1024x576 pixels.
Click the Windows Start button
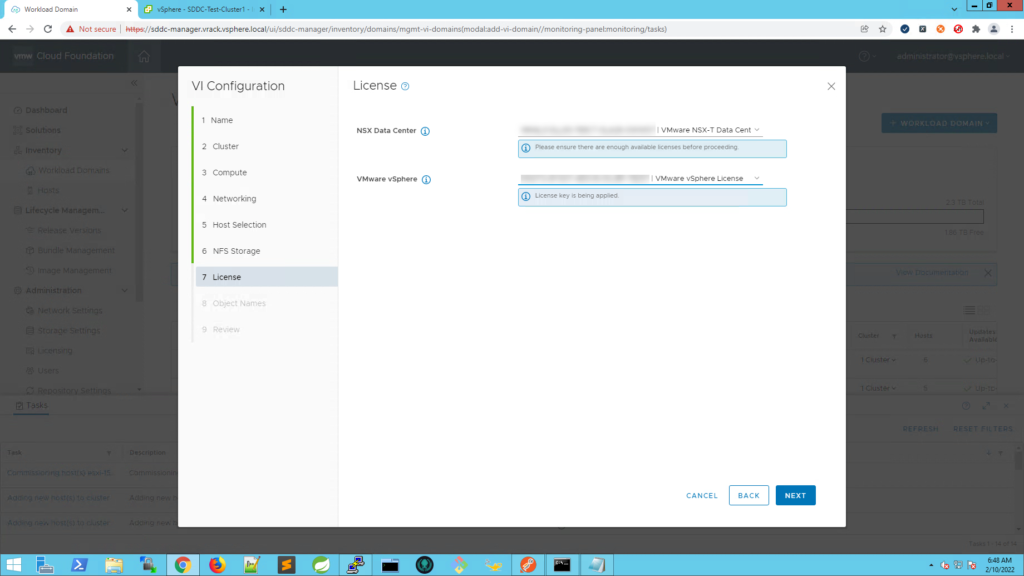pyautogui.click(x=14, y=564)
